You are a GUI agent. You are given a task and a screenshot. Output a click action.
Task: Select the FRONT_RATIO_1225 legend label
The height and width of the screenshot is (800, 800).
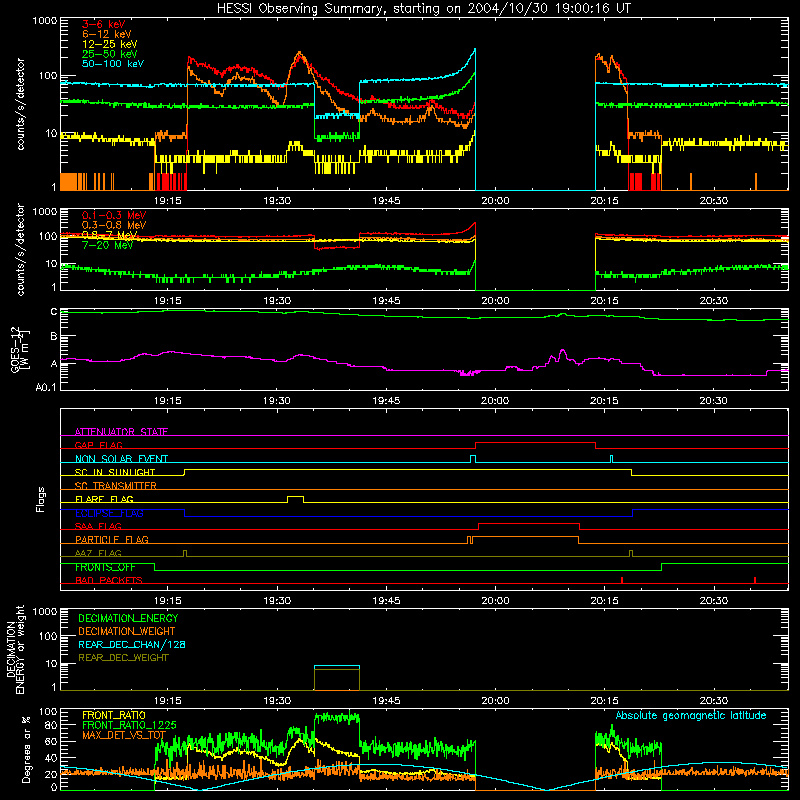point(129,725)
